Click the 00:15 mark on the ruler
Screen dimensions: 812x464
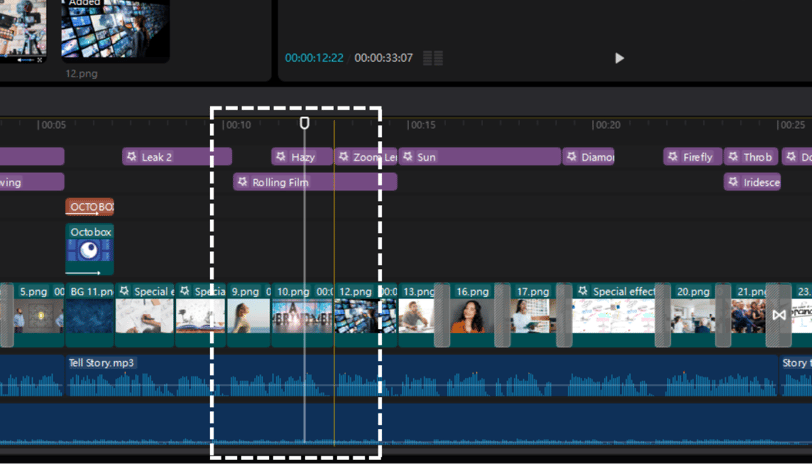tap(421, 125)
